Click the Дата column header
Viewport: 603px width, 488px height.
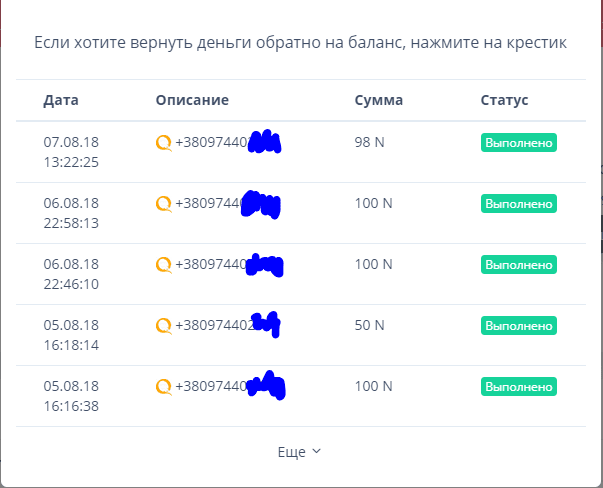coord(61,100)
